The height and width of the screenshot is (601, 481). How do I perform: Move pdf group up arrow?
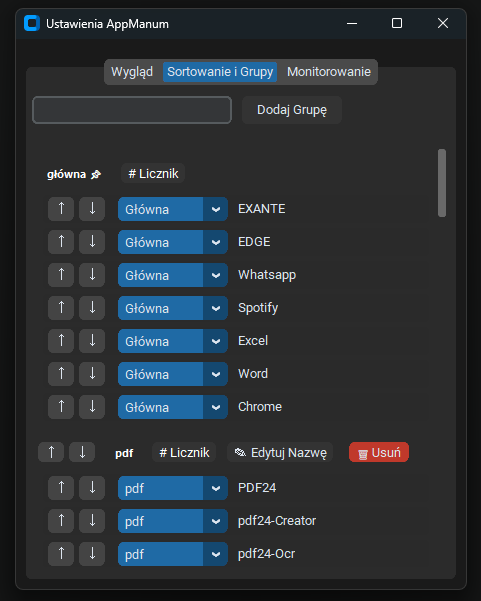[x=51, y=452]
